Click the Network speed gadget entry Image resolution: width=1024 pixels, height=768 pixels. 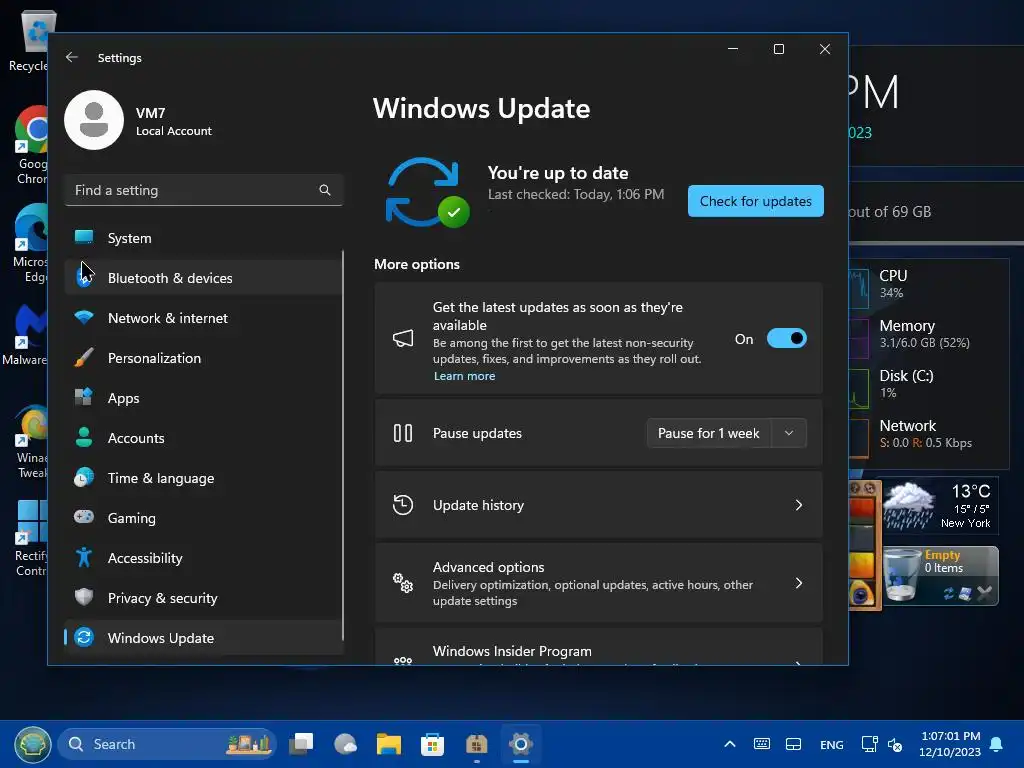(x=929, y=434)
